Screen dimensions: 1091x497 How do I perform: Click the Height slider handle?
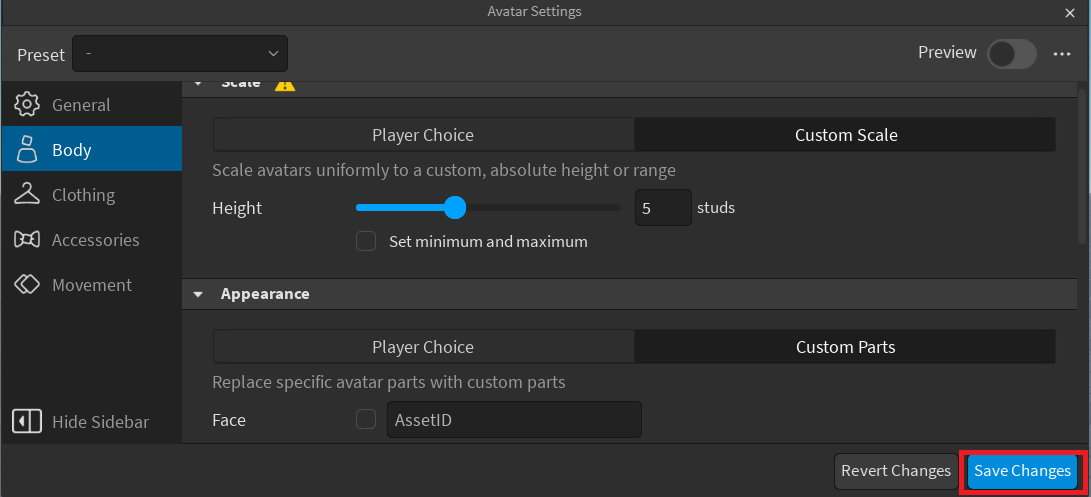[x=455, y=208]
